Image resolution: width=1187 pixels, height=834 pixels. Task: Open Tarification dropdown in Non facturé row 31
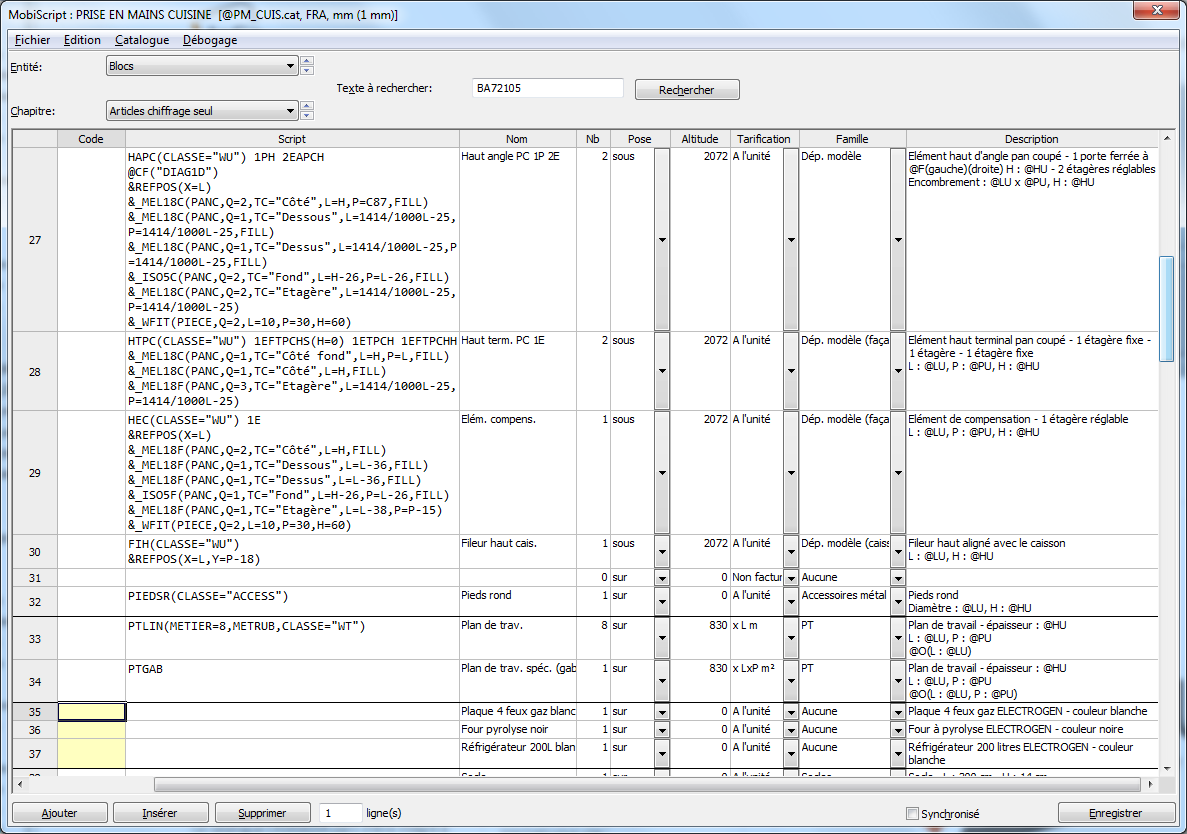[x=791, y=577]
